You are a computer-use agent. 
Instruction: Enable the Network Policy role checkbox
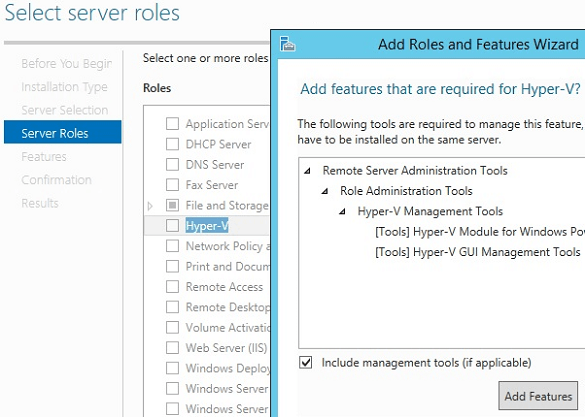click(172, 246)
